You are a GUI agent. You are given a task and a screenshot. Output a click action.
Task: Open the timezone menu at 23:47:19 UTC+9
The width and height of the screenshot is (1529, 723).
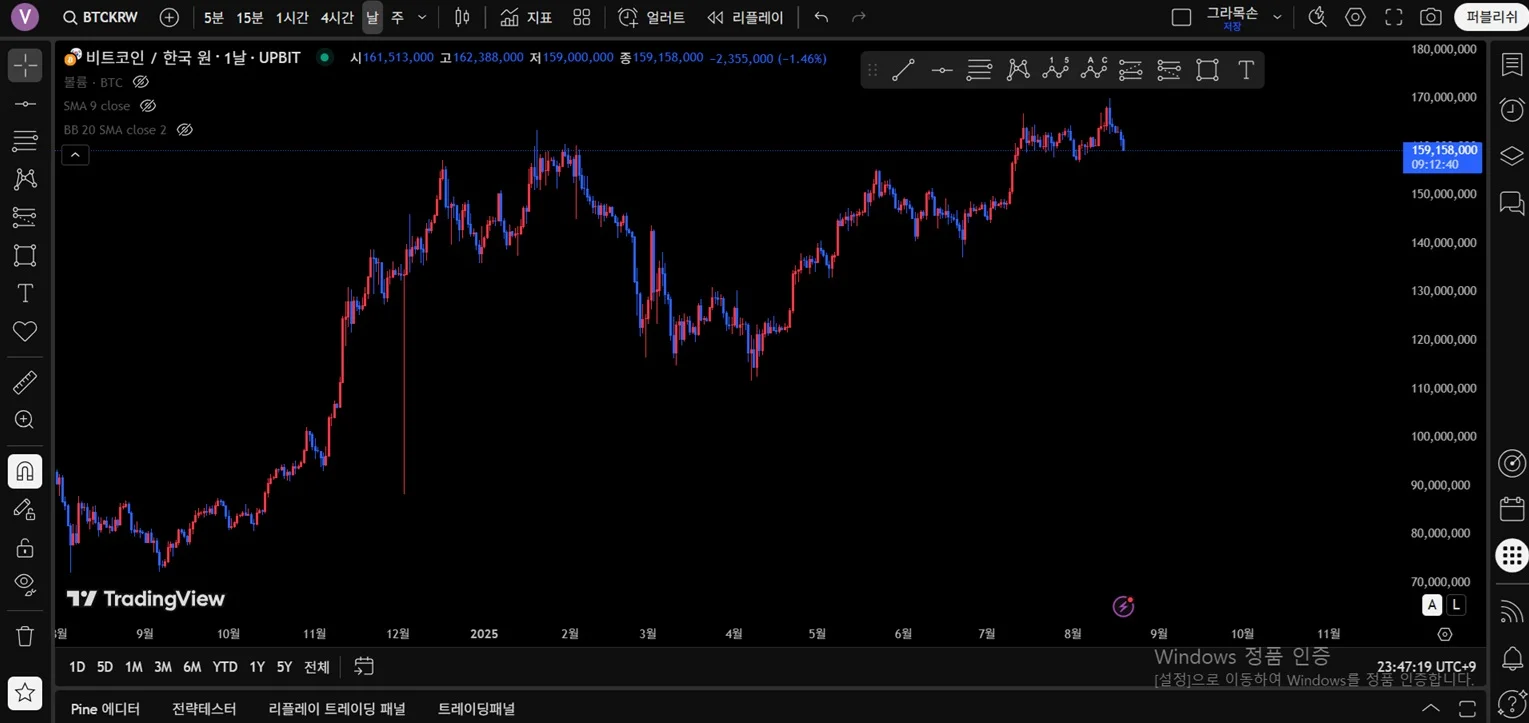coord(1426,667)
